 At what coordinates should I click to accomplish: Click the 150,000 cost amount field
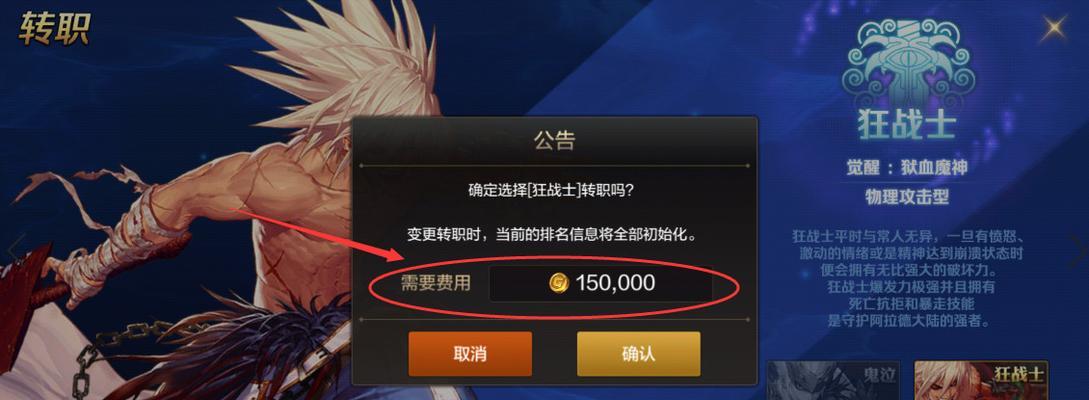(x=601, y=283)
